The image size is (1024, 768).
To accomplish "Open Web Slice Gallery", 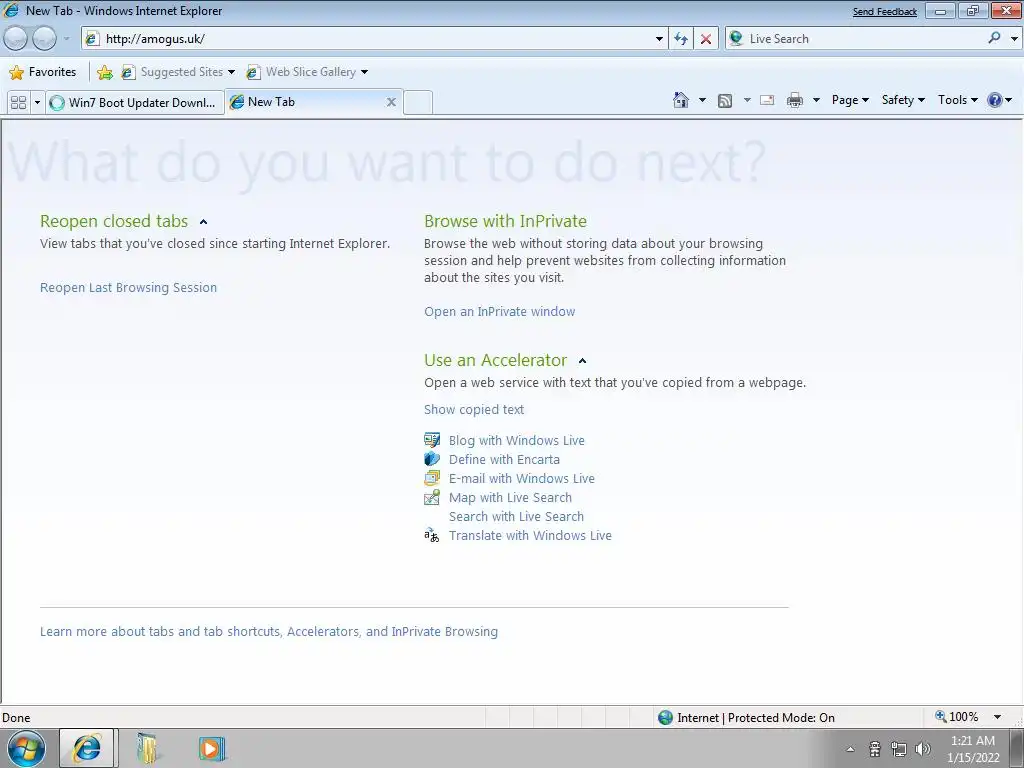I will coord(306,72).
